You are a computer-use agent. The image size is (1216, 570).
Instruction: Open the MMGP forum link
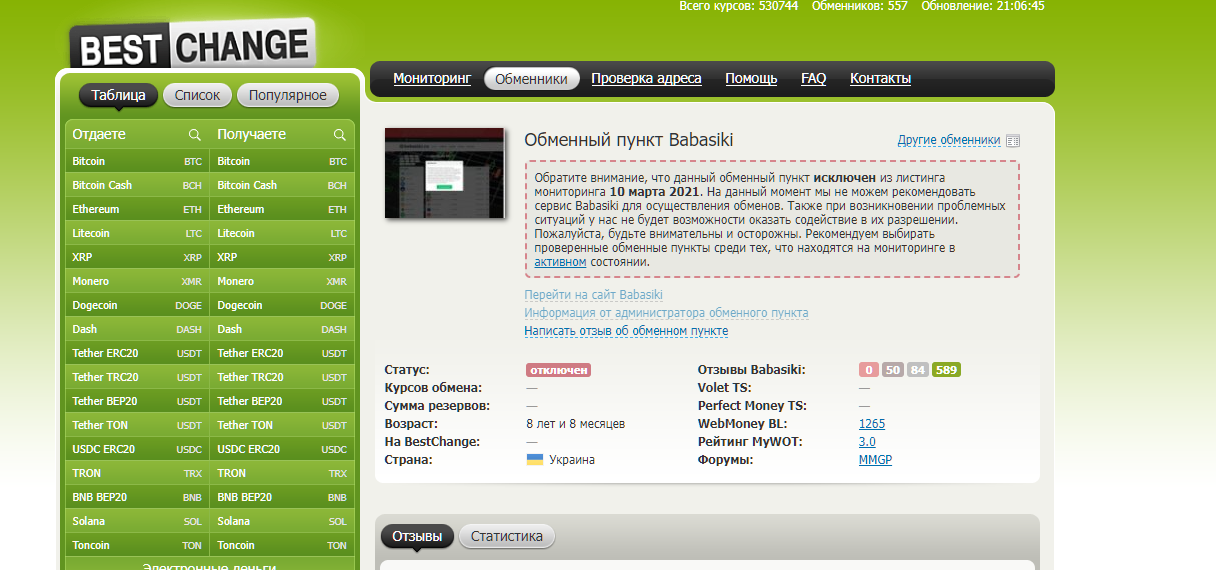pyautogui.click(x=875, y=460)
